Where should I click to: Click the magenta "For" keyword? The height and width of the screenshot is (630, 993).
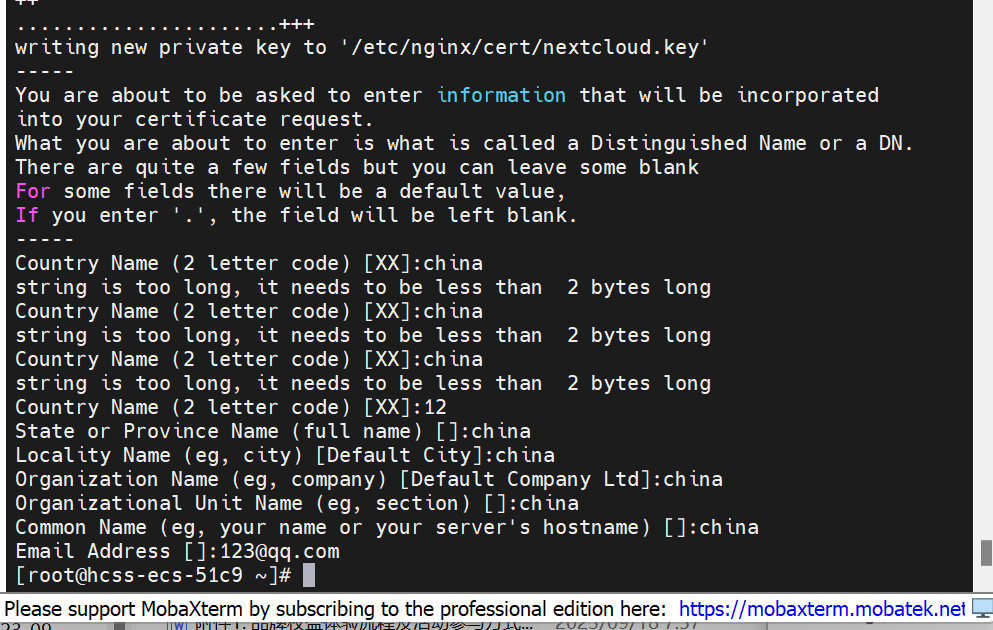click(33, 191)
